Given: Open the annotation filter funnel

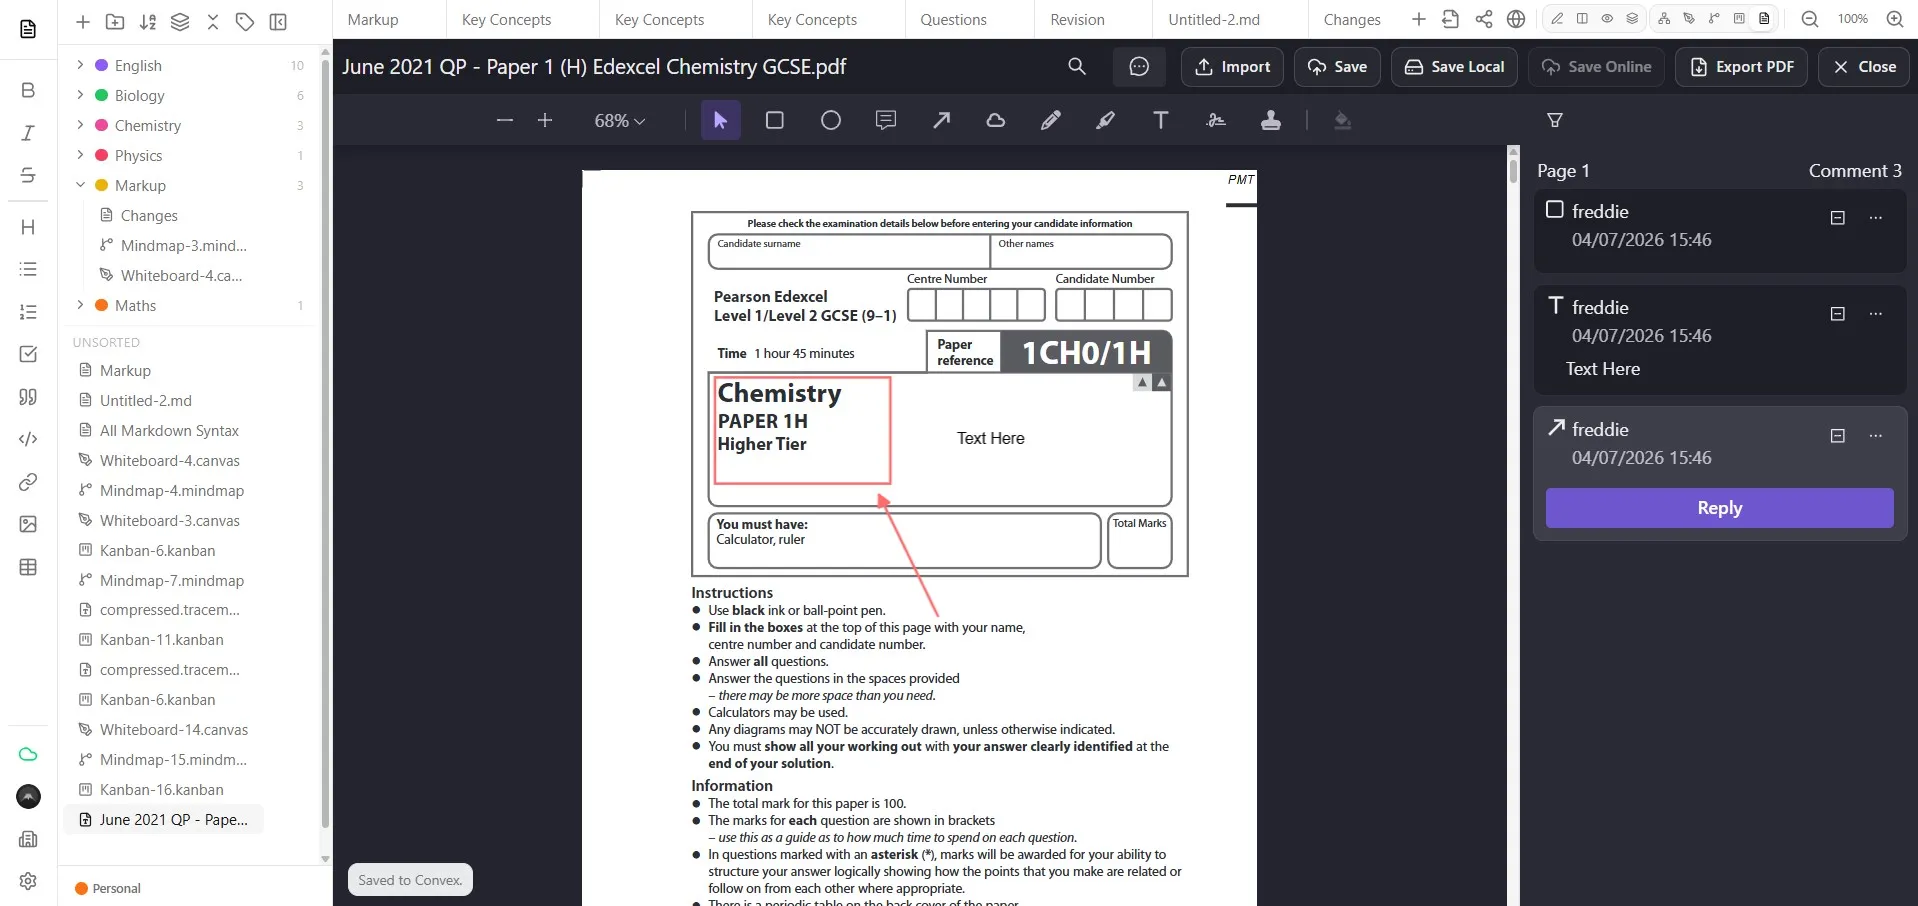Looking at the screenshot, I should pyautogui.click(x=1554, y=120).
